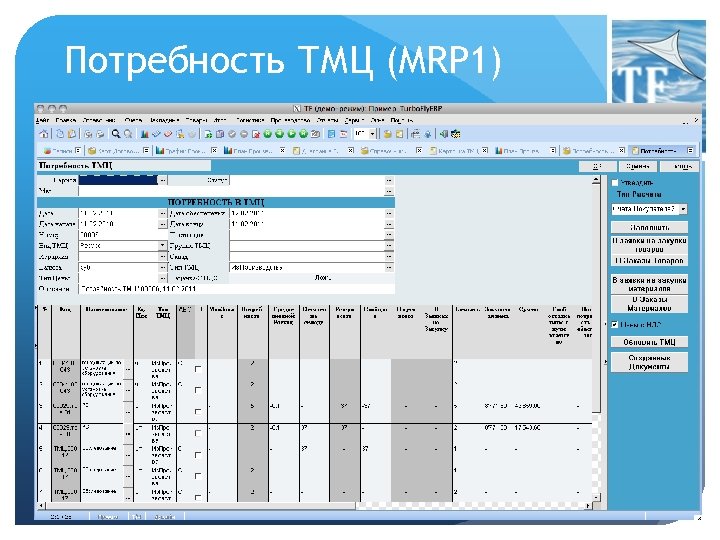This screenshot has height=540, width=720.
Task: Go to next record green arrow
Action: (x=292, y=134)
